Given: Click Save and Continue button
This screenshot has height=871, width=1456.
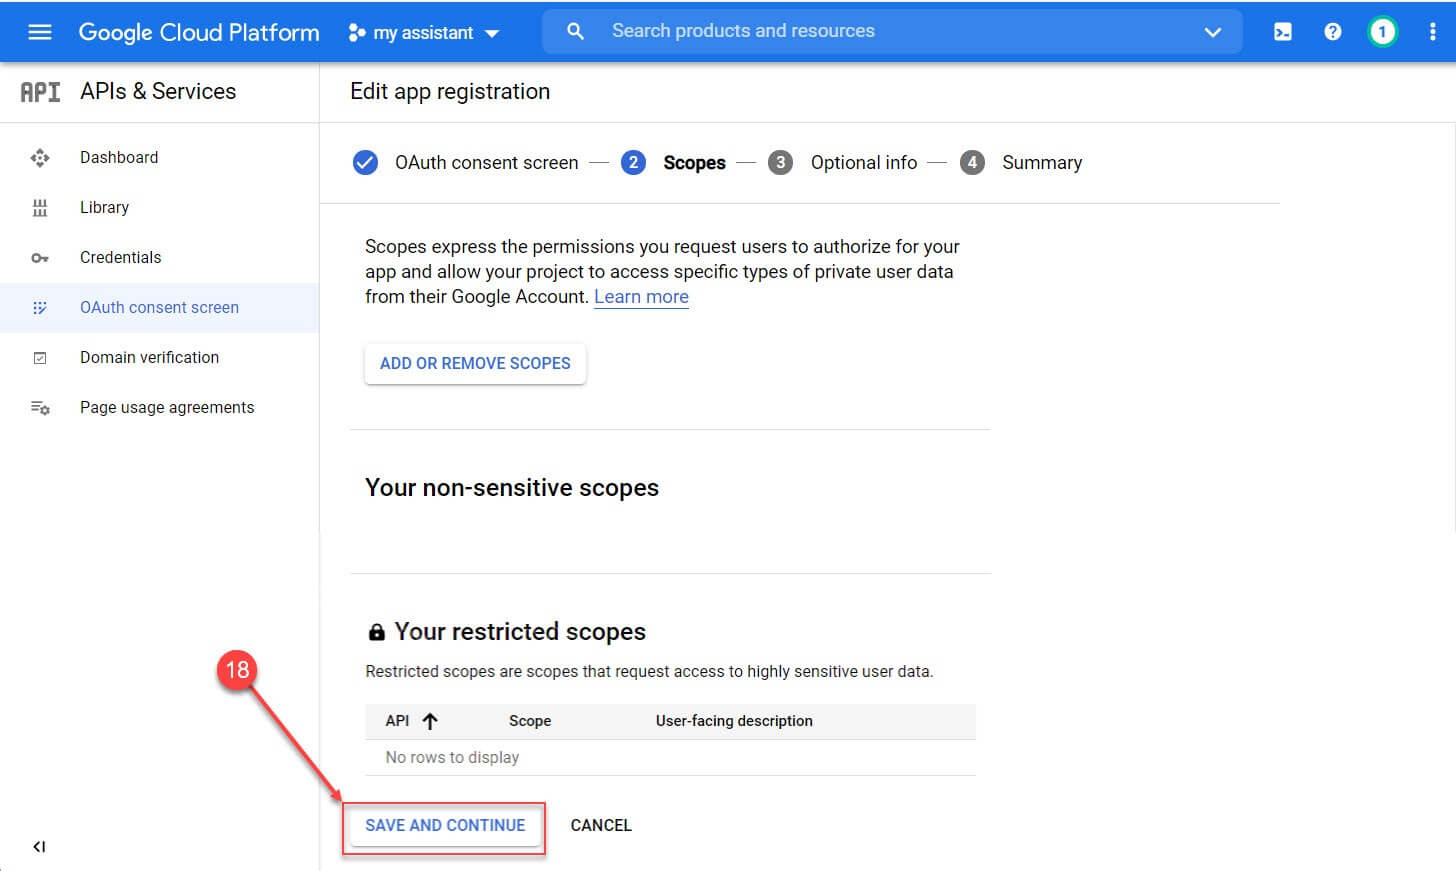Looking at the screenshot, I should point(445,826).
